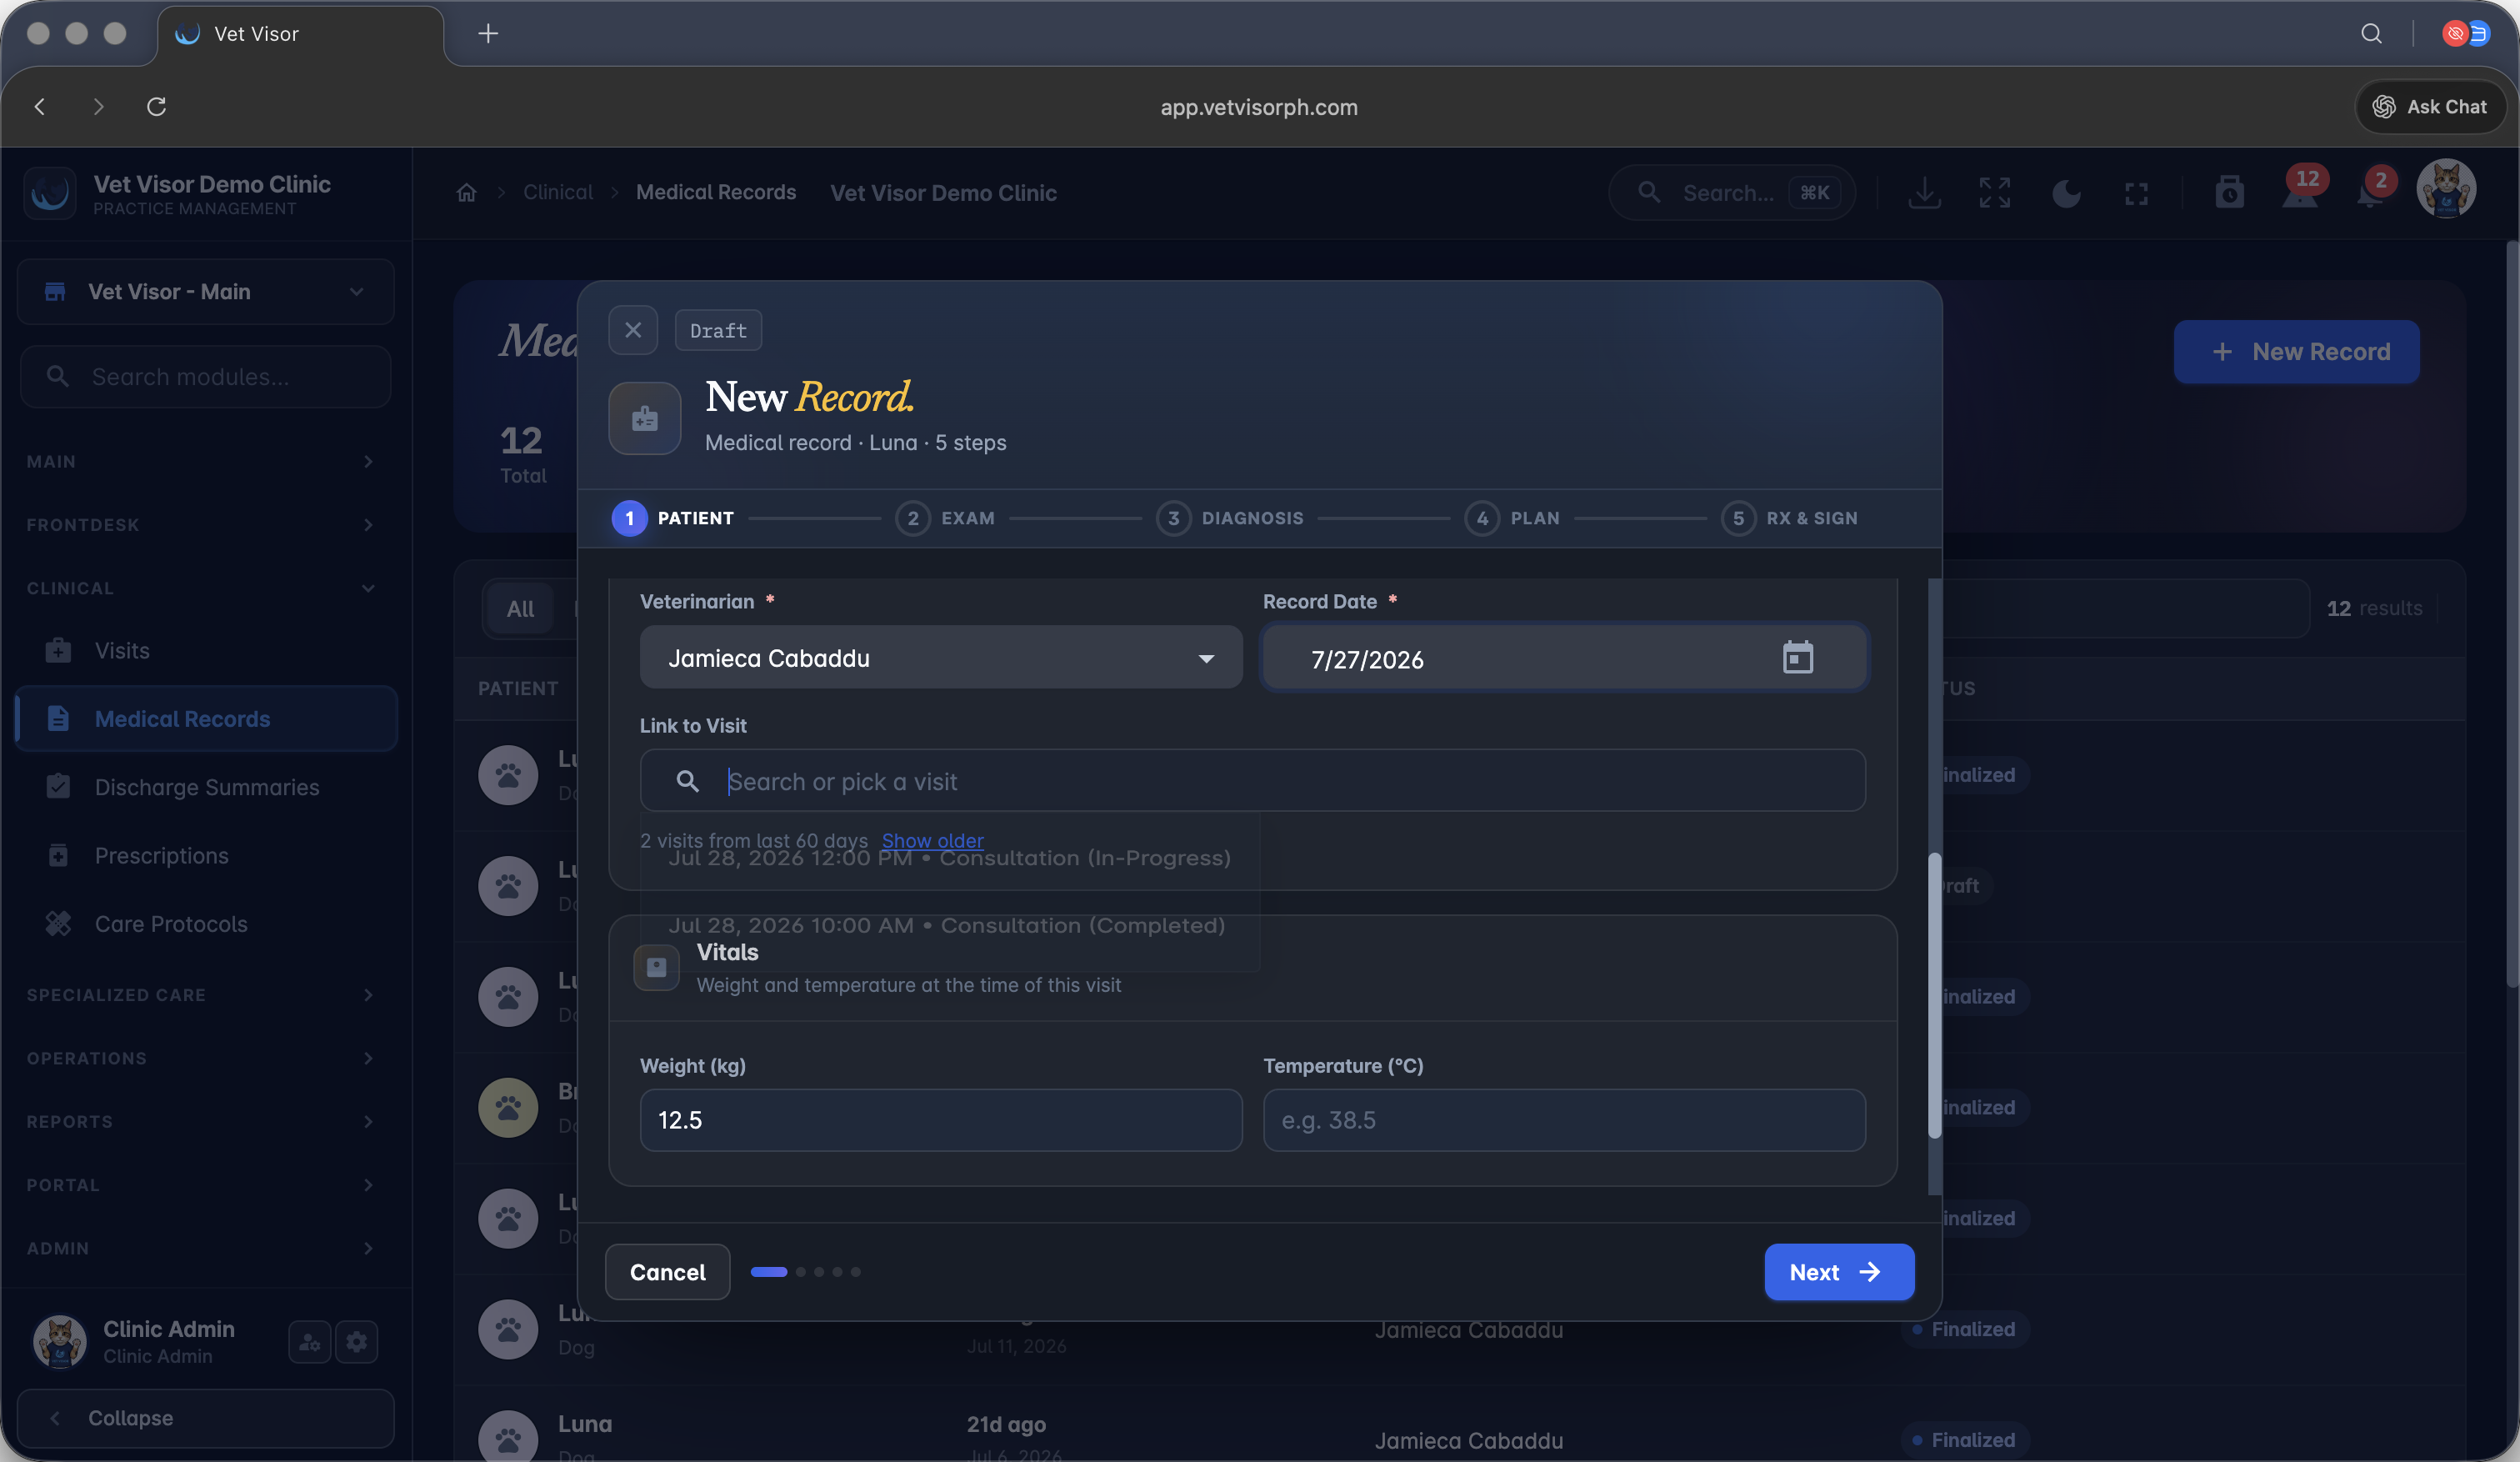Close the New Record dialog with X
The height and width of the screenshot is (1462, 2520).
[x=633, y=330]
